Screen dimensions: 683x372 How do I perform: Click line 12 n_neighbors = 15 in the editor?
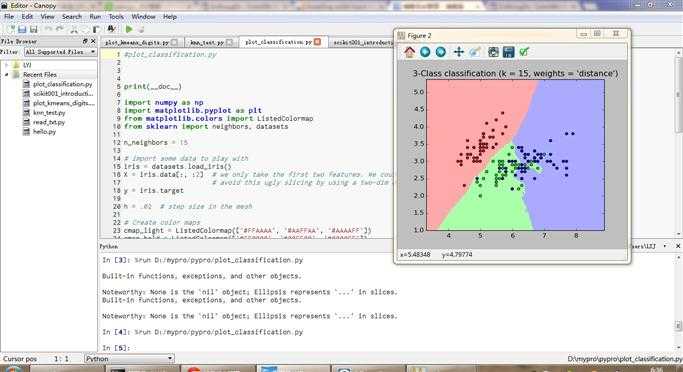156,142
